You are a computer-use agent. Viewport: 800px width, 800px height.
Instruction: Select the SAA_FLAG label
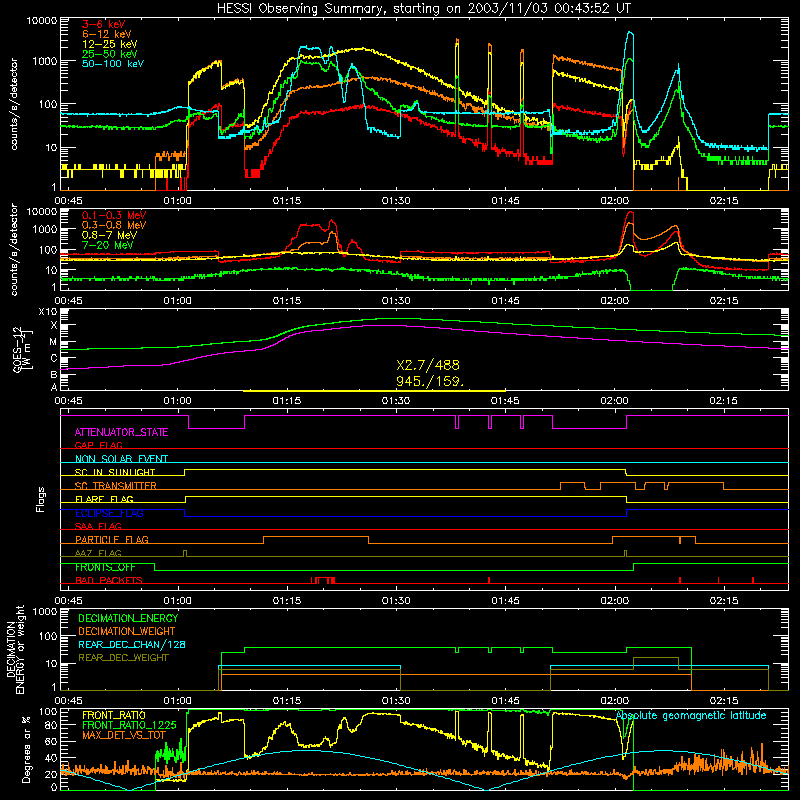[x=98, y=526]
